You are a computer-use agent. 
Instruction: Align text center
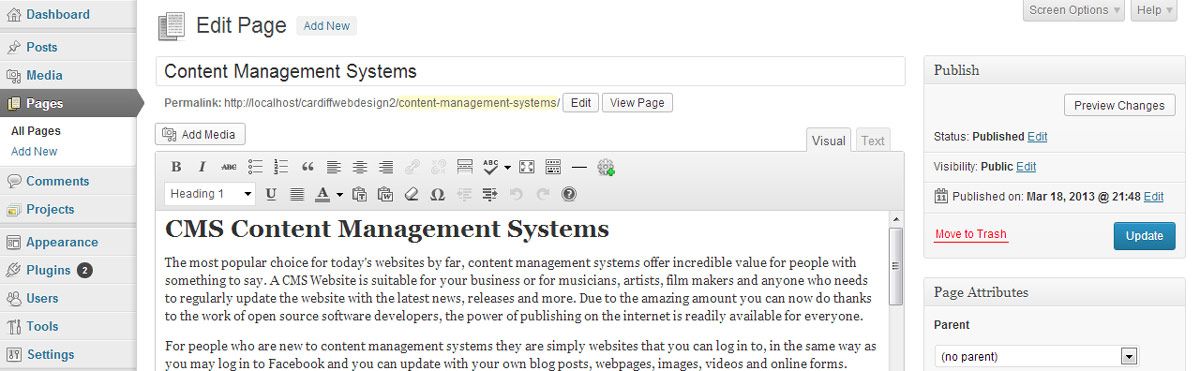click(360, 167)
